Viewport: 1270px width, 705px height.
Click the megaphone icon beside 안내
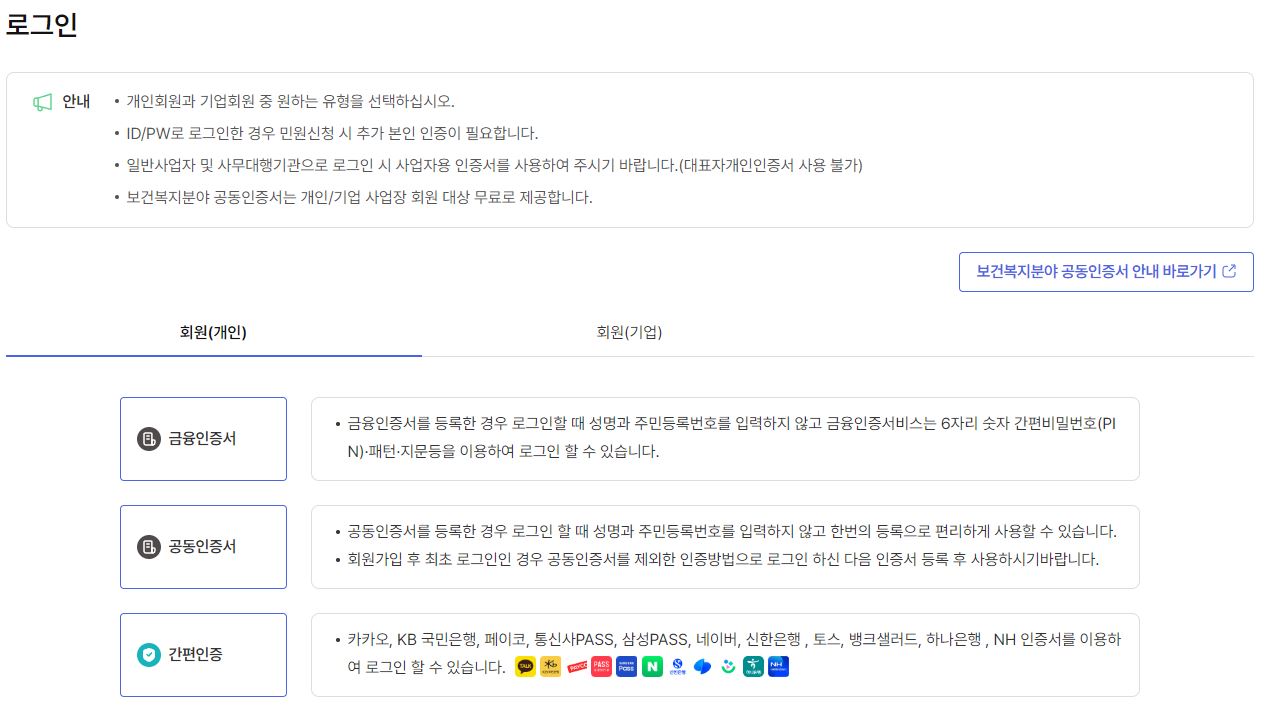click(x=41, y=100)
